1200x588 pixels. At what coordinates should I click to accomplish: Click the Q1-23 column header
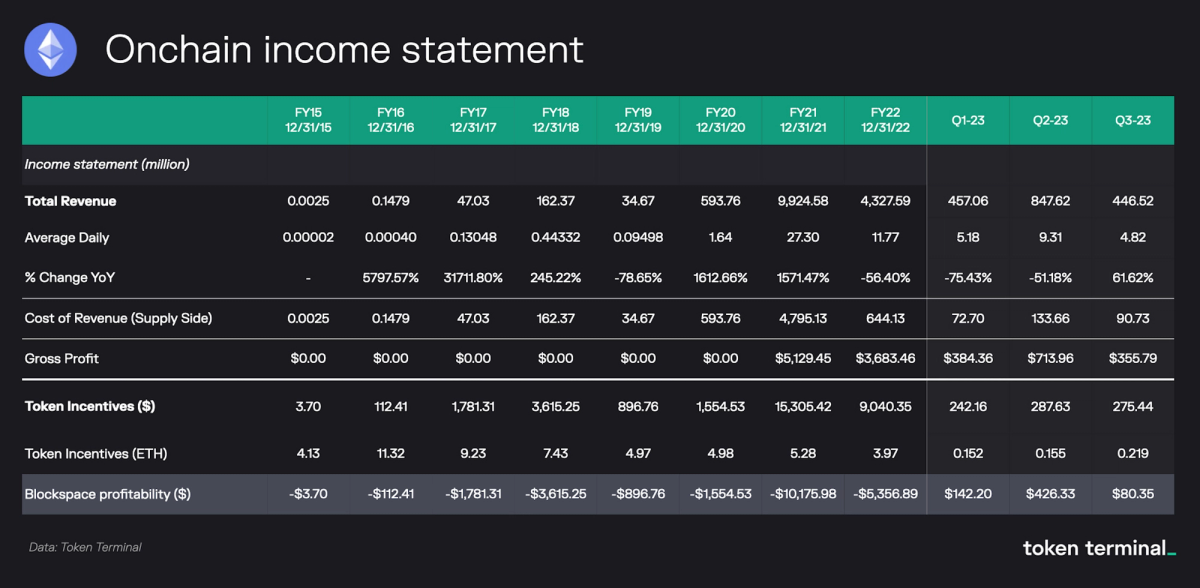click(x=968, y=120)
